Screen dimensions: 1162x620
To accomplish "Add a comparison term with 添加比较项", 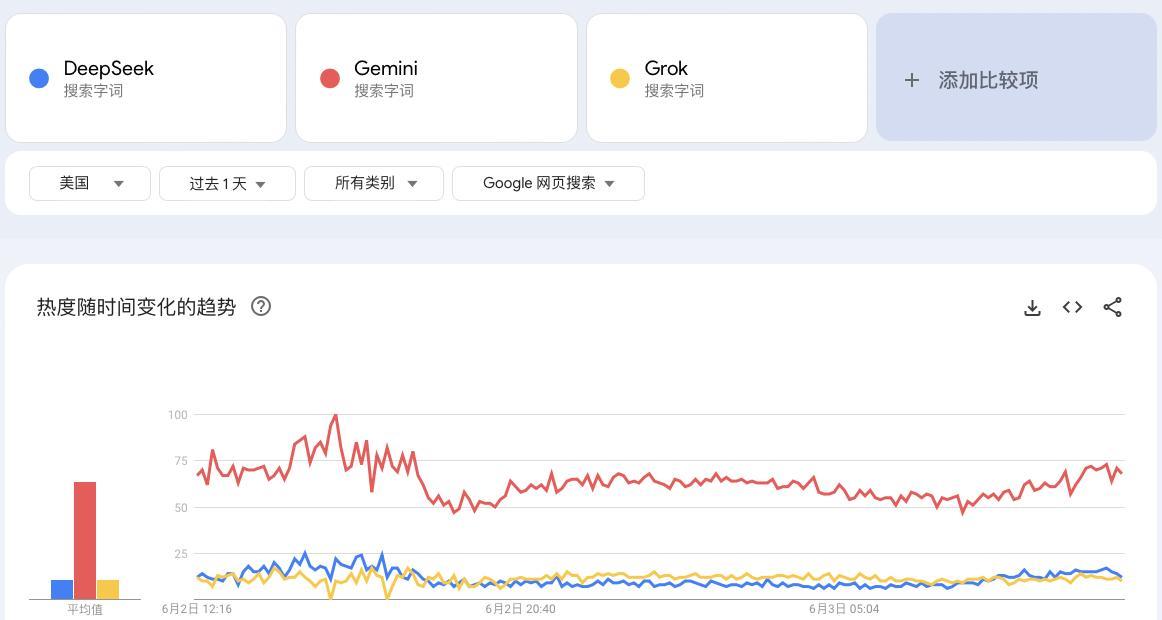I will point(1016,78).
